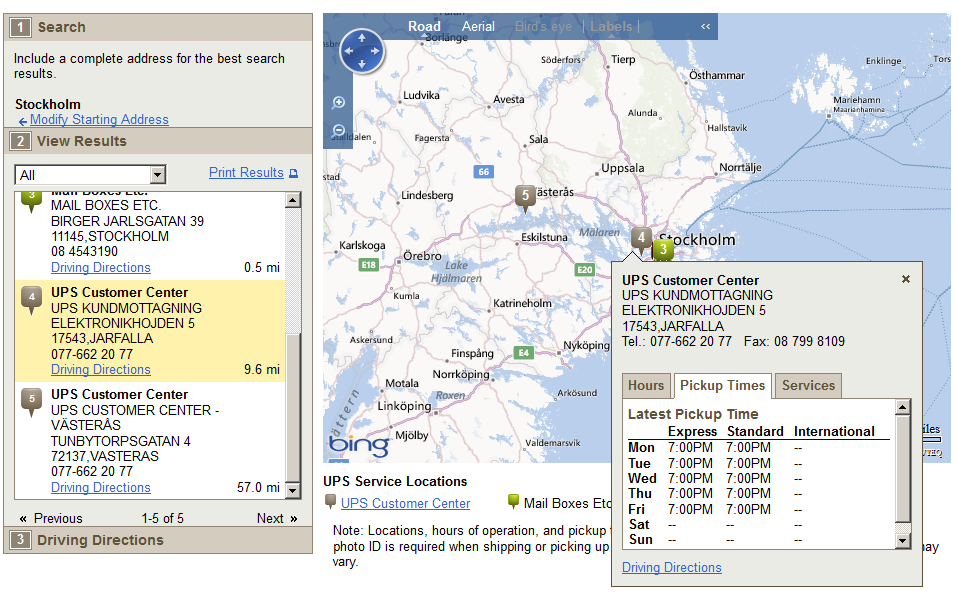Click pickup times scrollbar up arrow

[903, 407]
